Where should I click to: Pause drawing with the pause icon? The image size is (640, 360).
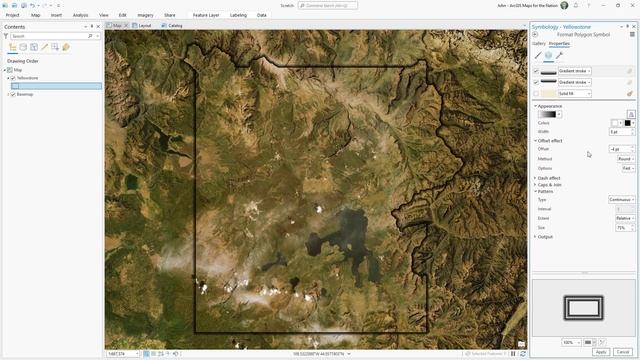(x=513, y=354)
